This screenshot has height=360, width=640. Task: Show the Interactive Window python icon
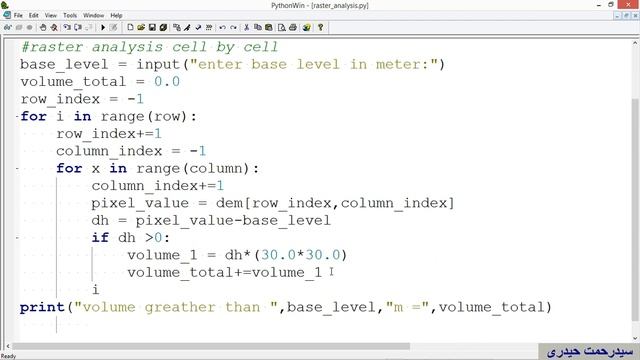(307, 27)
